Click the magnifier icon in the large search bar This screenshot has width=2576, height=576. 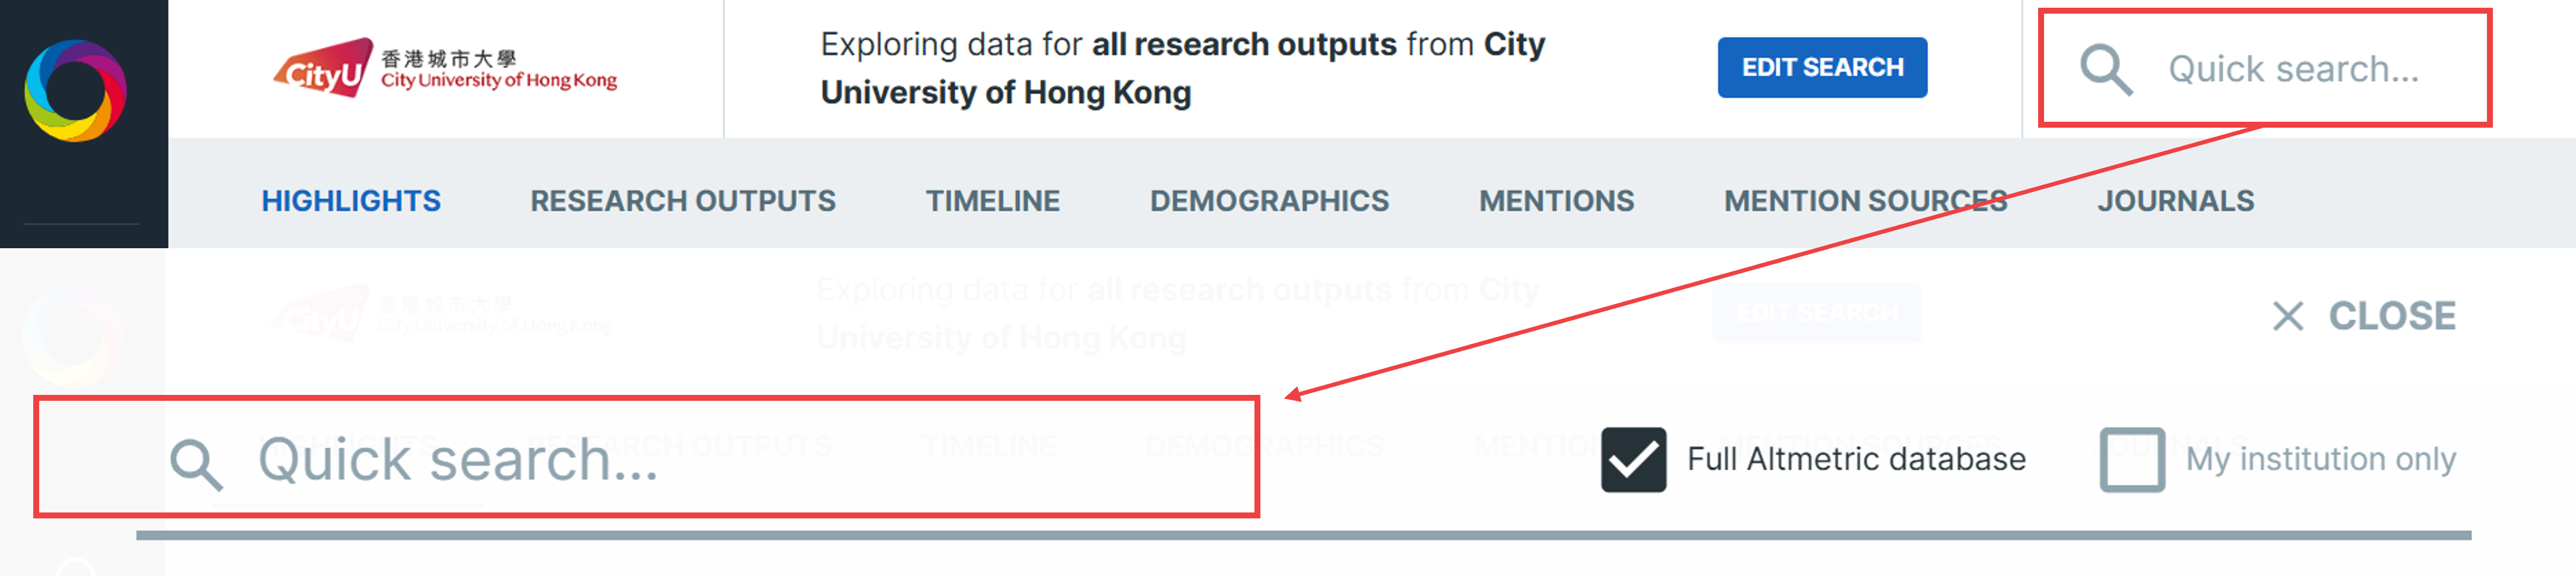tap(195, 464)
